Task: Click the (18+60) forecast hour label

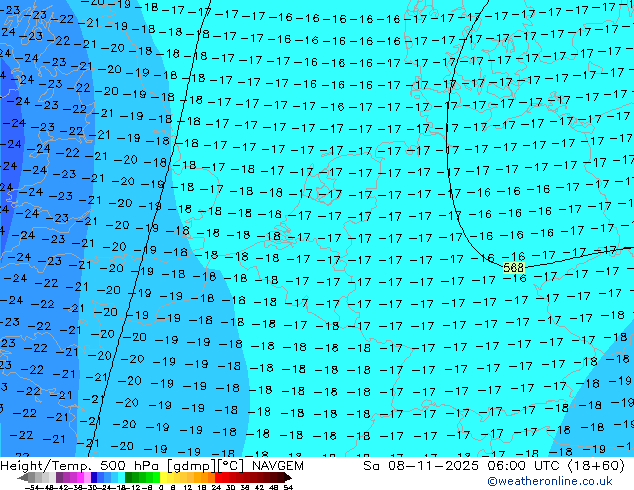Action: point(596,466)
